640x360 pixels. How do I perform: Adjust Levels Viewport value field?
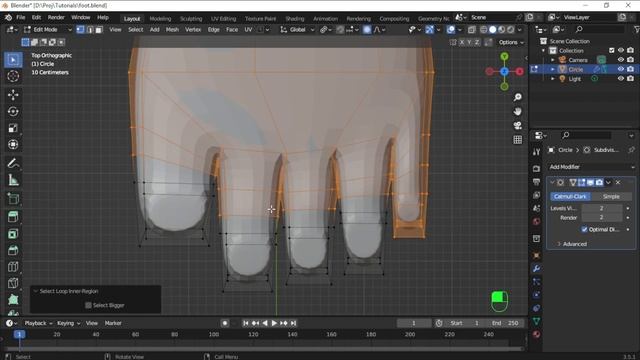[x=602, y=208]
